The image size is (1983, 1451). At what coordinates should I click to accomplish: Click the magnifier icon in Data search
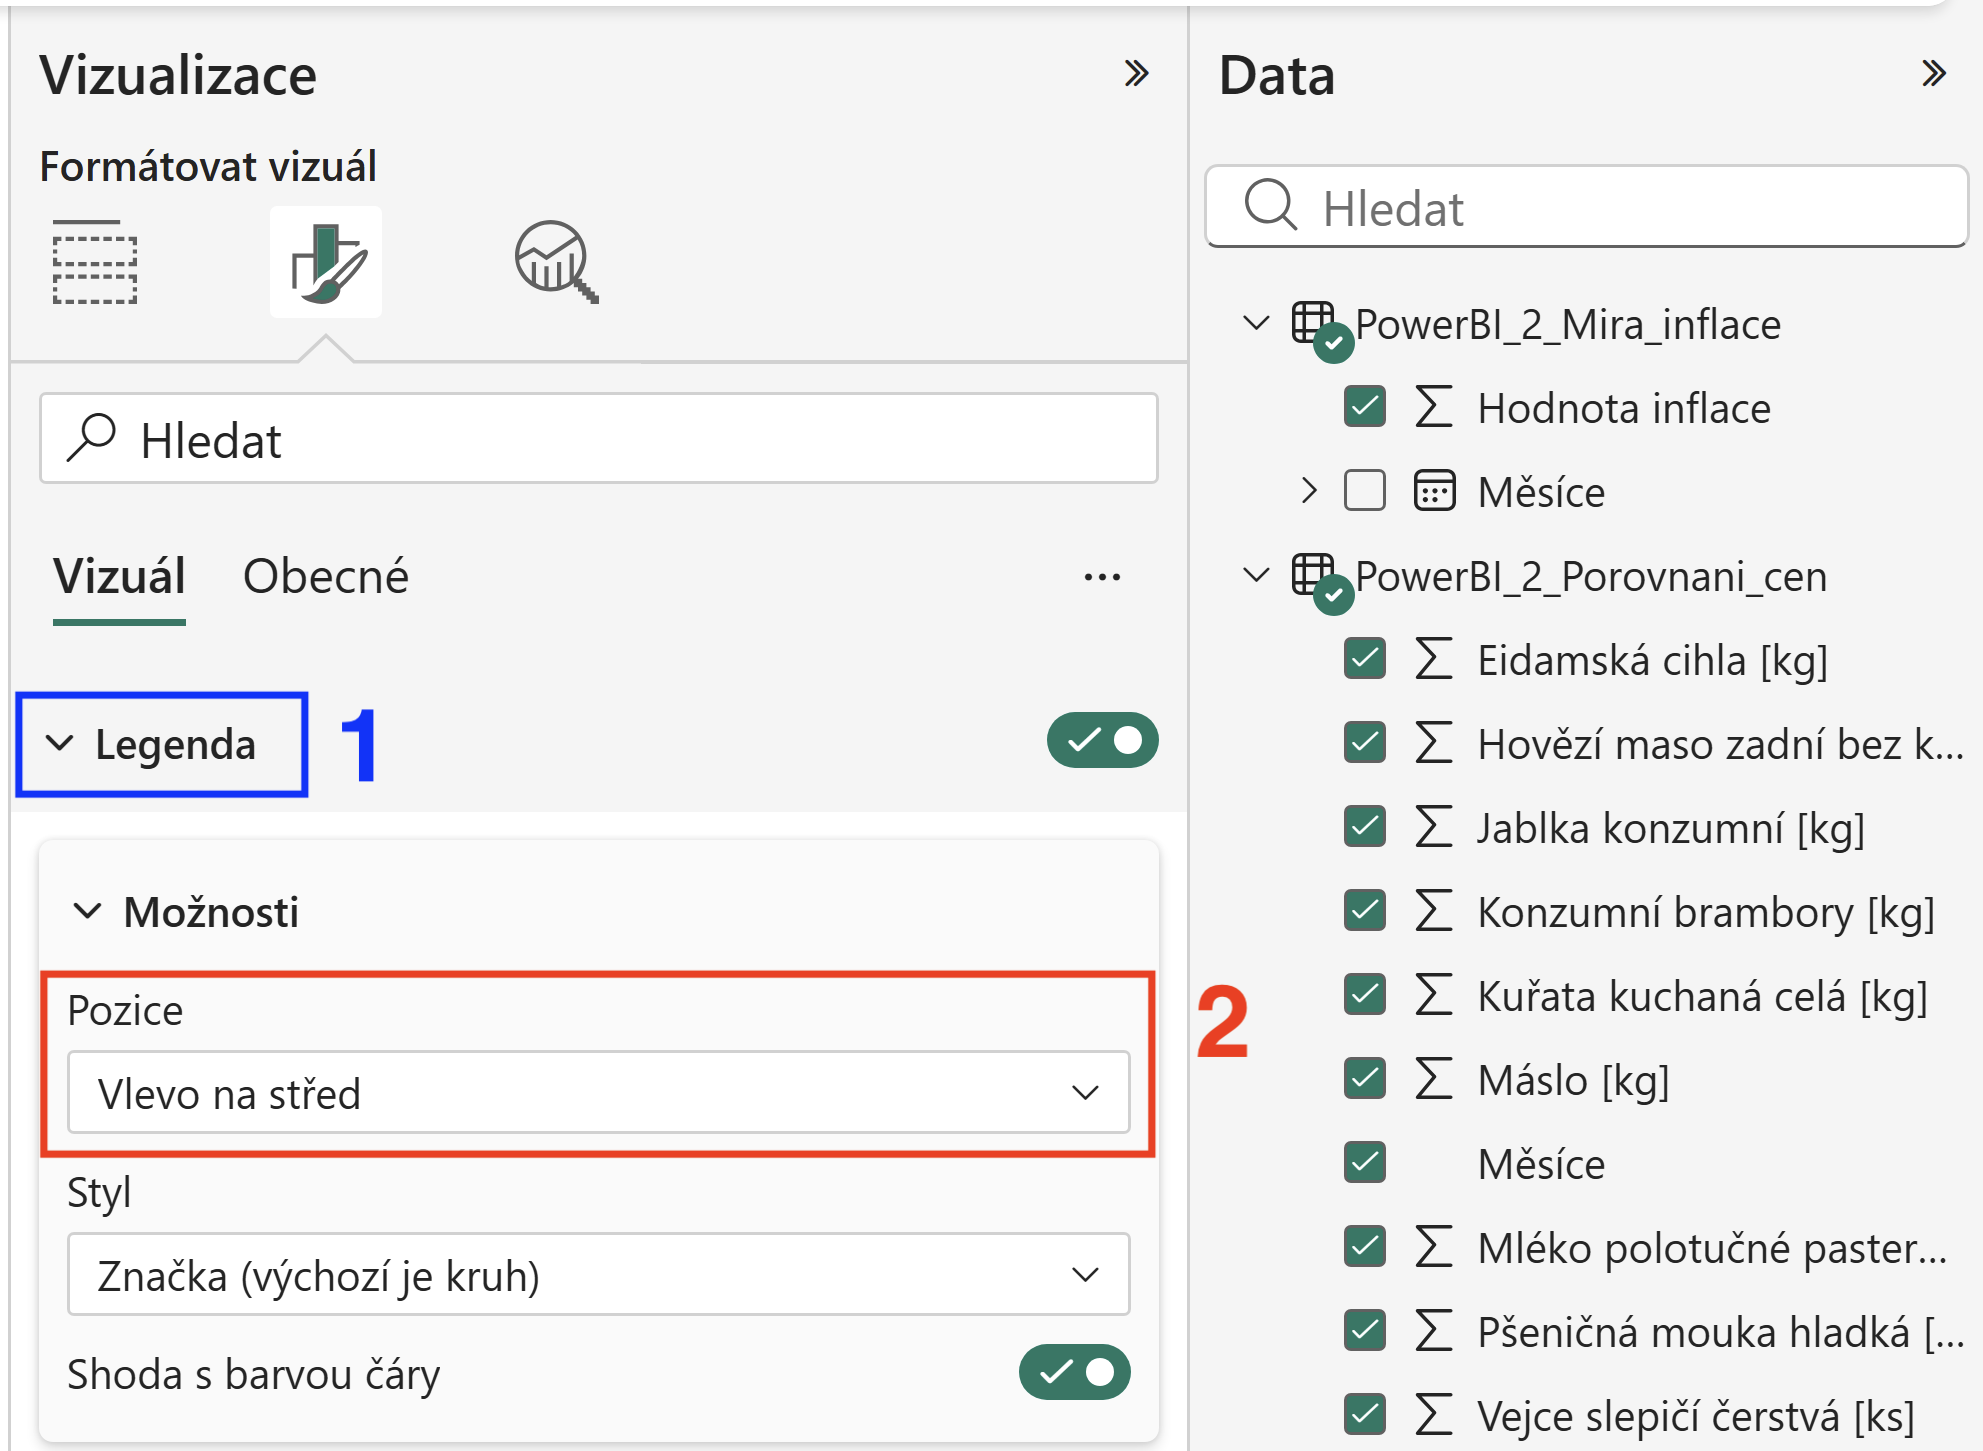click(1271, 206)
